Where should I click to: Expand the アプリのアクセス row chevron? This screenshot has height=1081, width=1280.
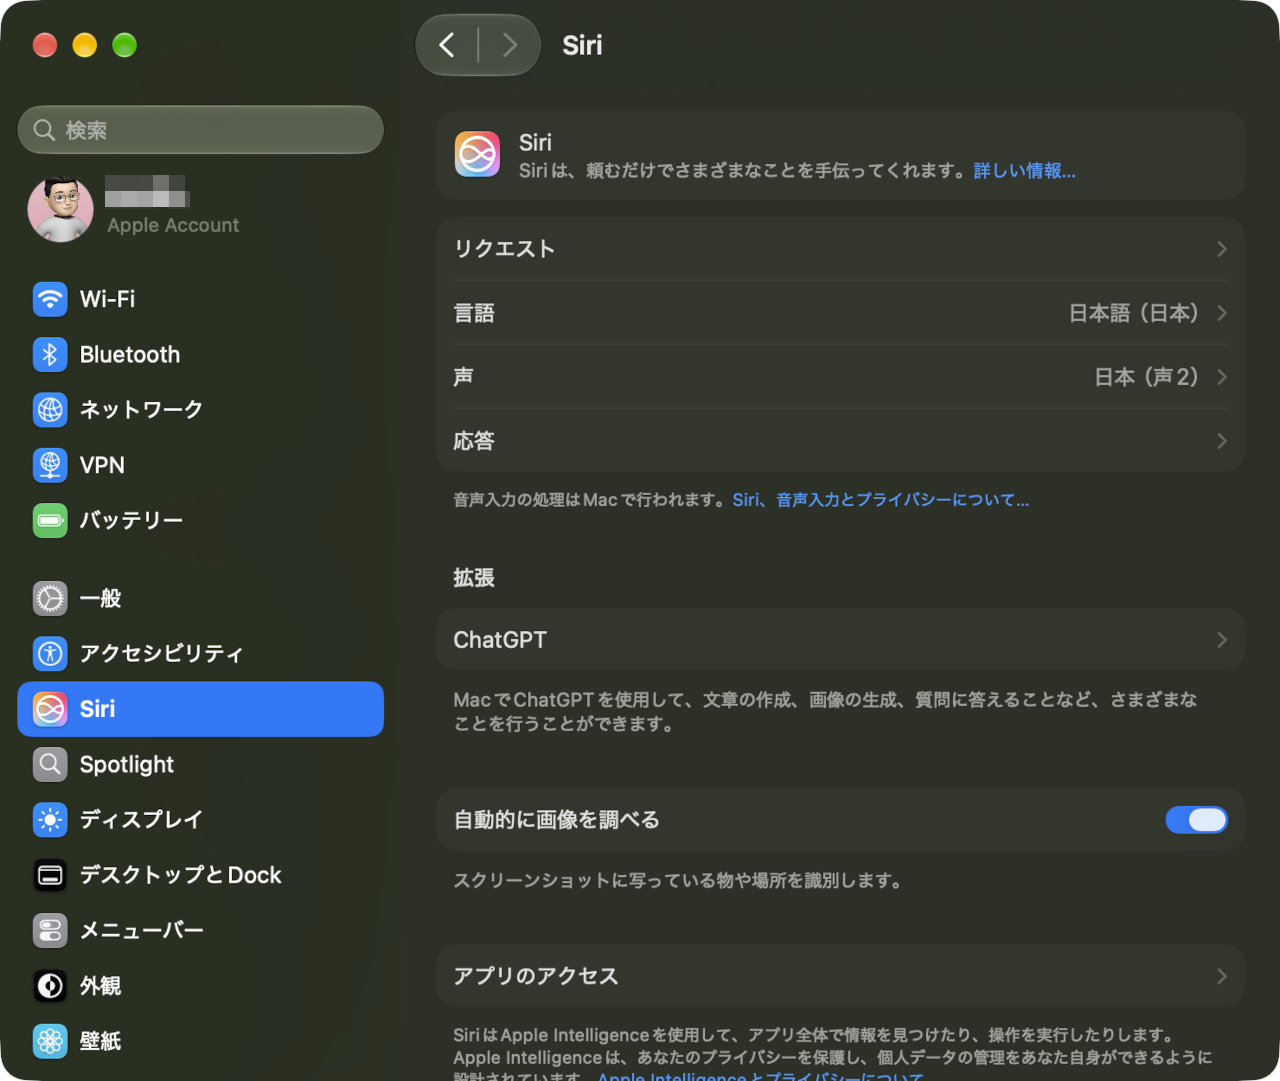[x=1221, y=976]
